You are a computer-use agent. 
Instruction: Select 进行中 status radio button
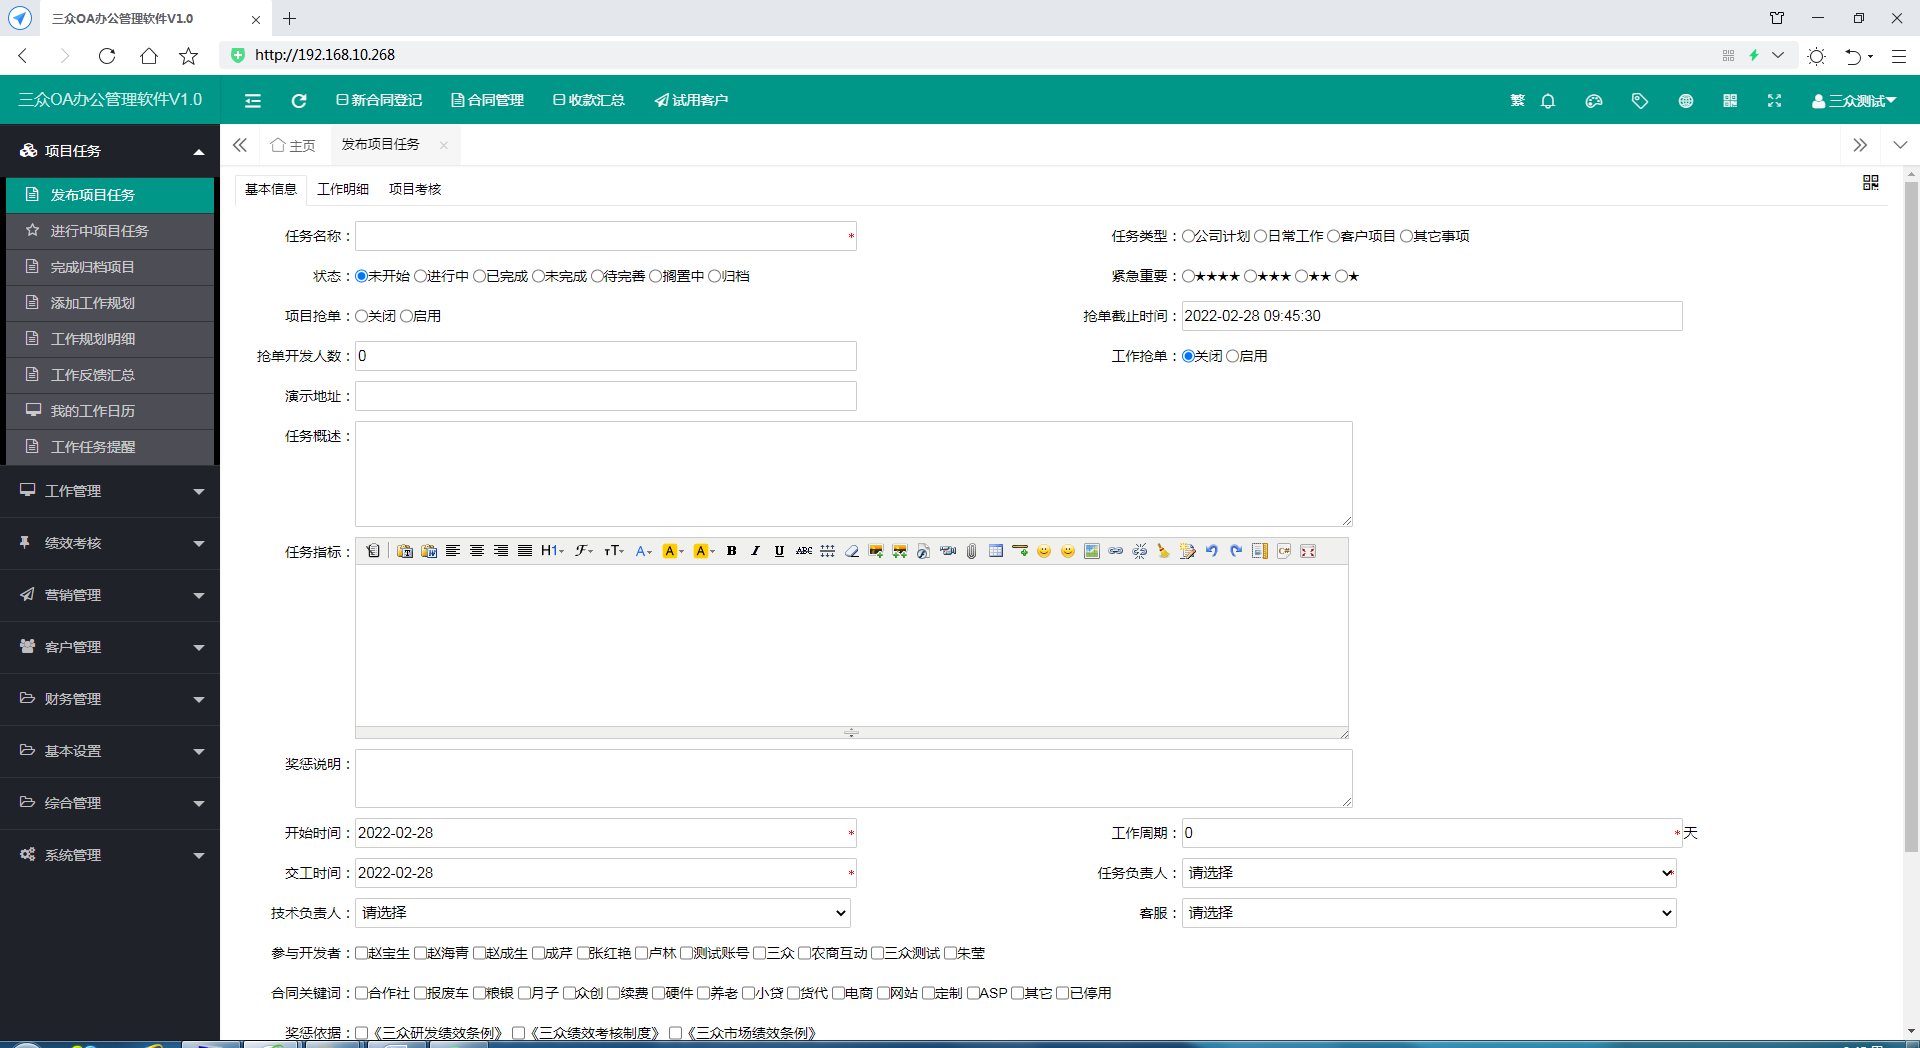pos(421,276)
